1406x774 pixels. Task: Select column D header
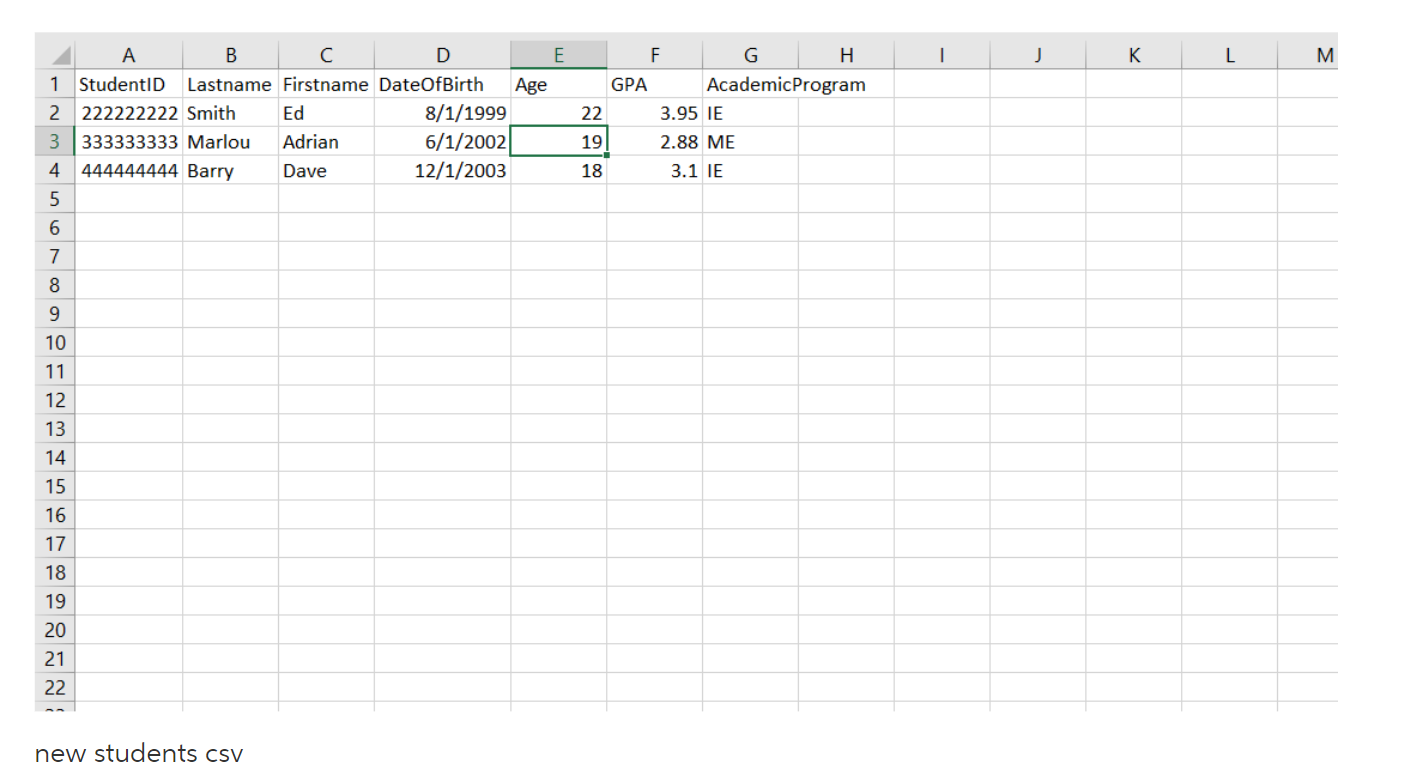pos(443,55)
